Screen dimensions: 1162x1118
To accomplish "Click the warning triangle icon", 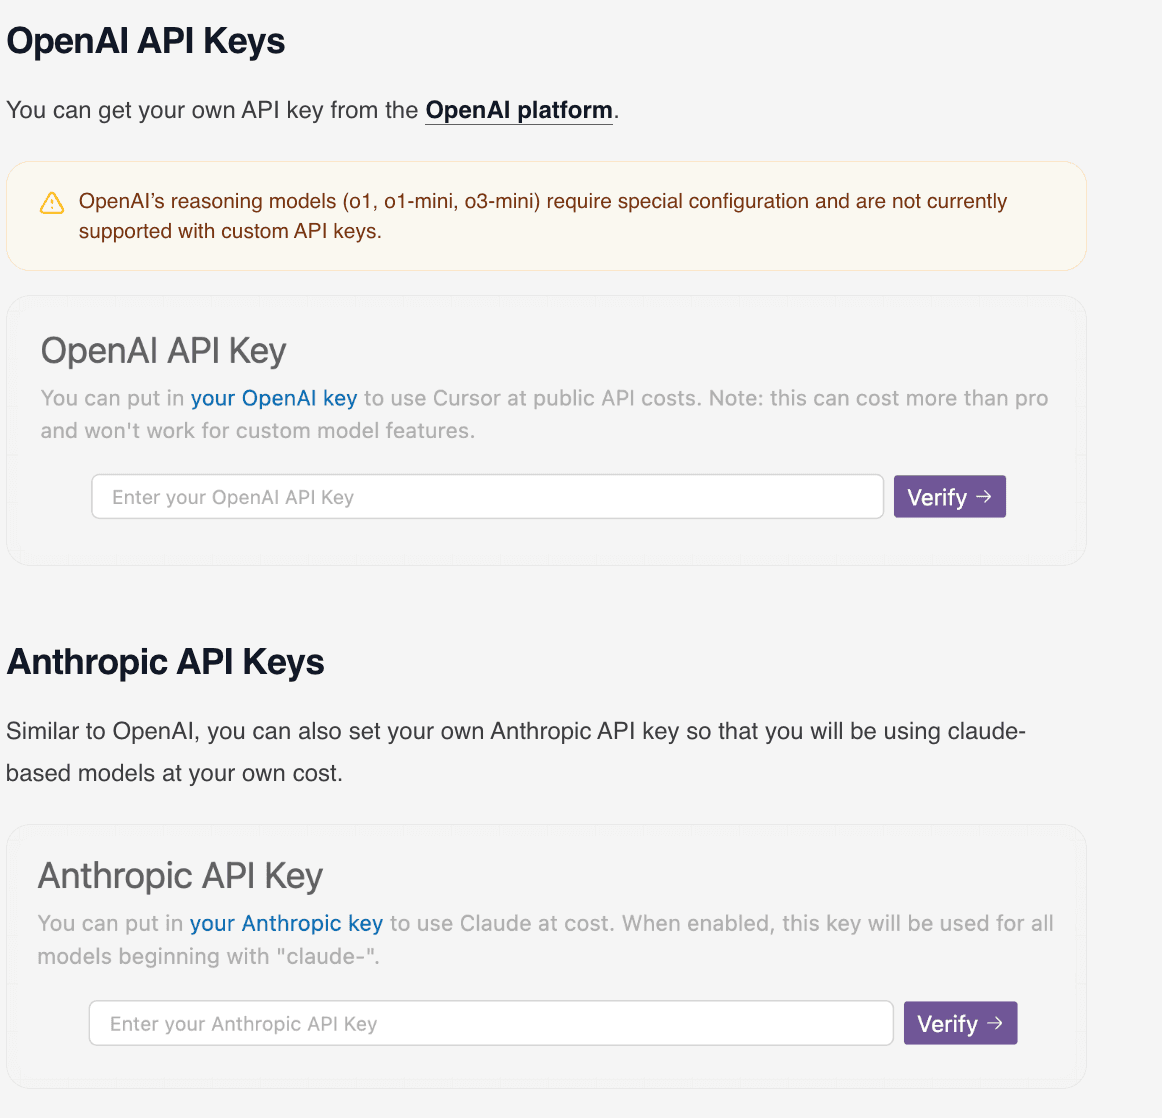I will click(52, 203).
